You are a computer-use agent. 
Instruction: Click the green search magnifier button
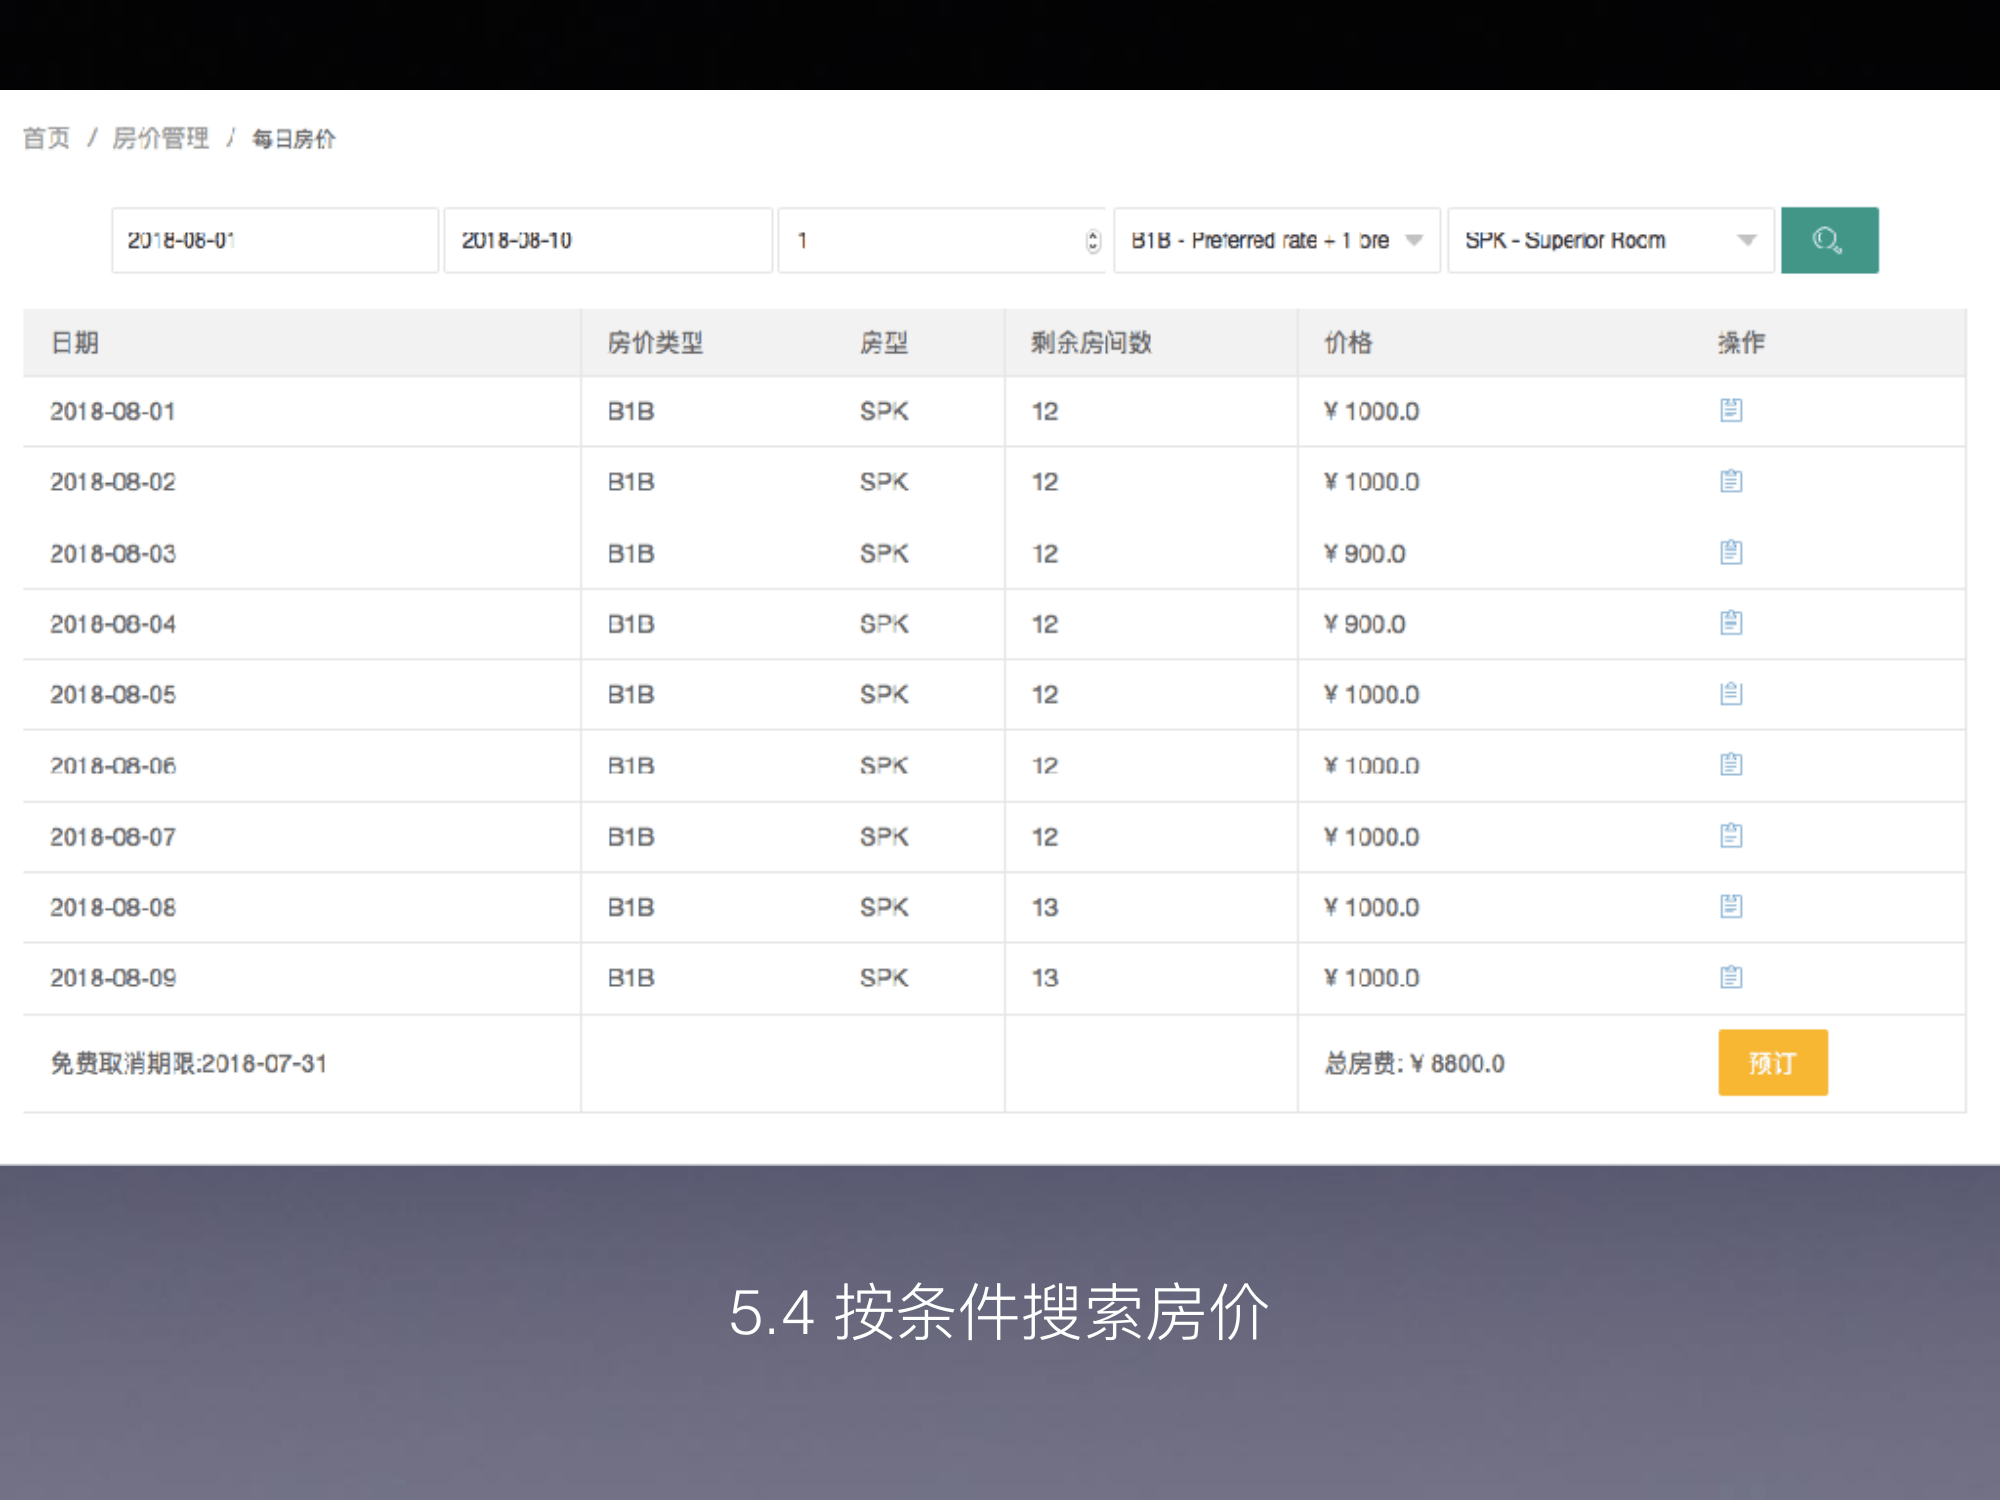tap(1829, 240)
